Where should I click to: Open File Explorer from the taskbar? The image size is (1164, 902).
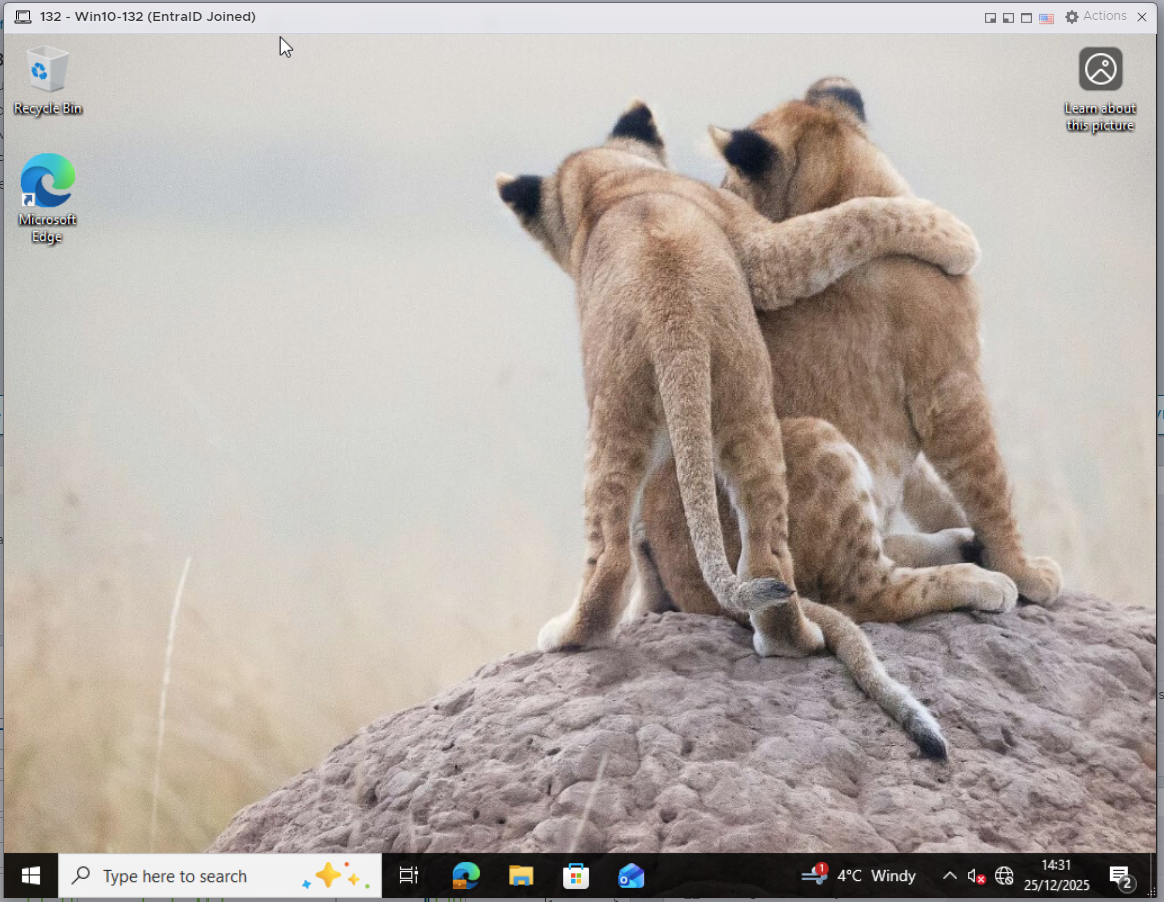point(521,876)
